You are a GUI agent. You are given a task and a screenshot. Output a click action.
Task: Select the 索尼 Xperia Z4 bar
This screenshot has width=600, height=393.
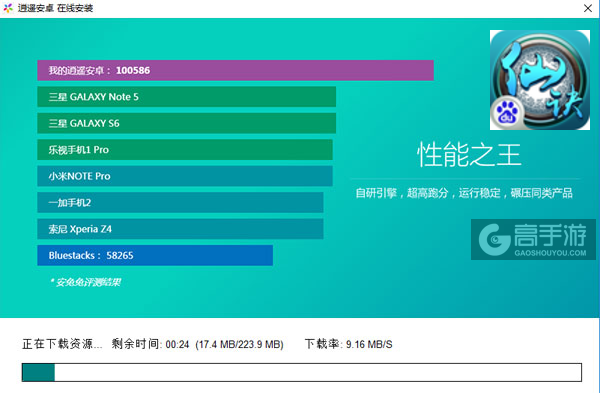pos(180,229)
